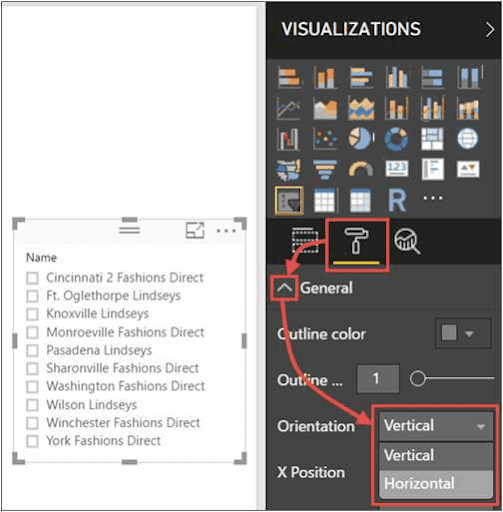The width and height of the screenshot is (503, 512).
Task: Select the waterfall chart visualization
Action: point(288,138)
